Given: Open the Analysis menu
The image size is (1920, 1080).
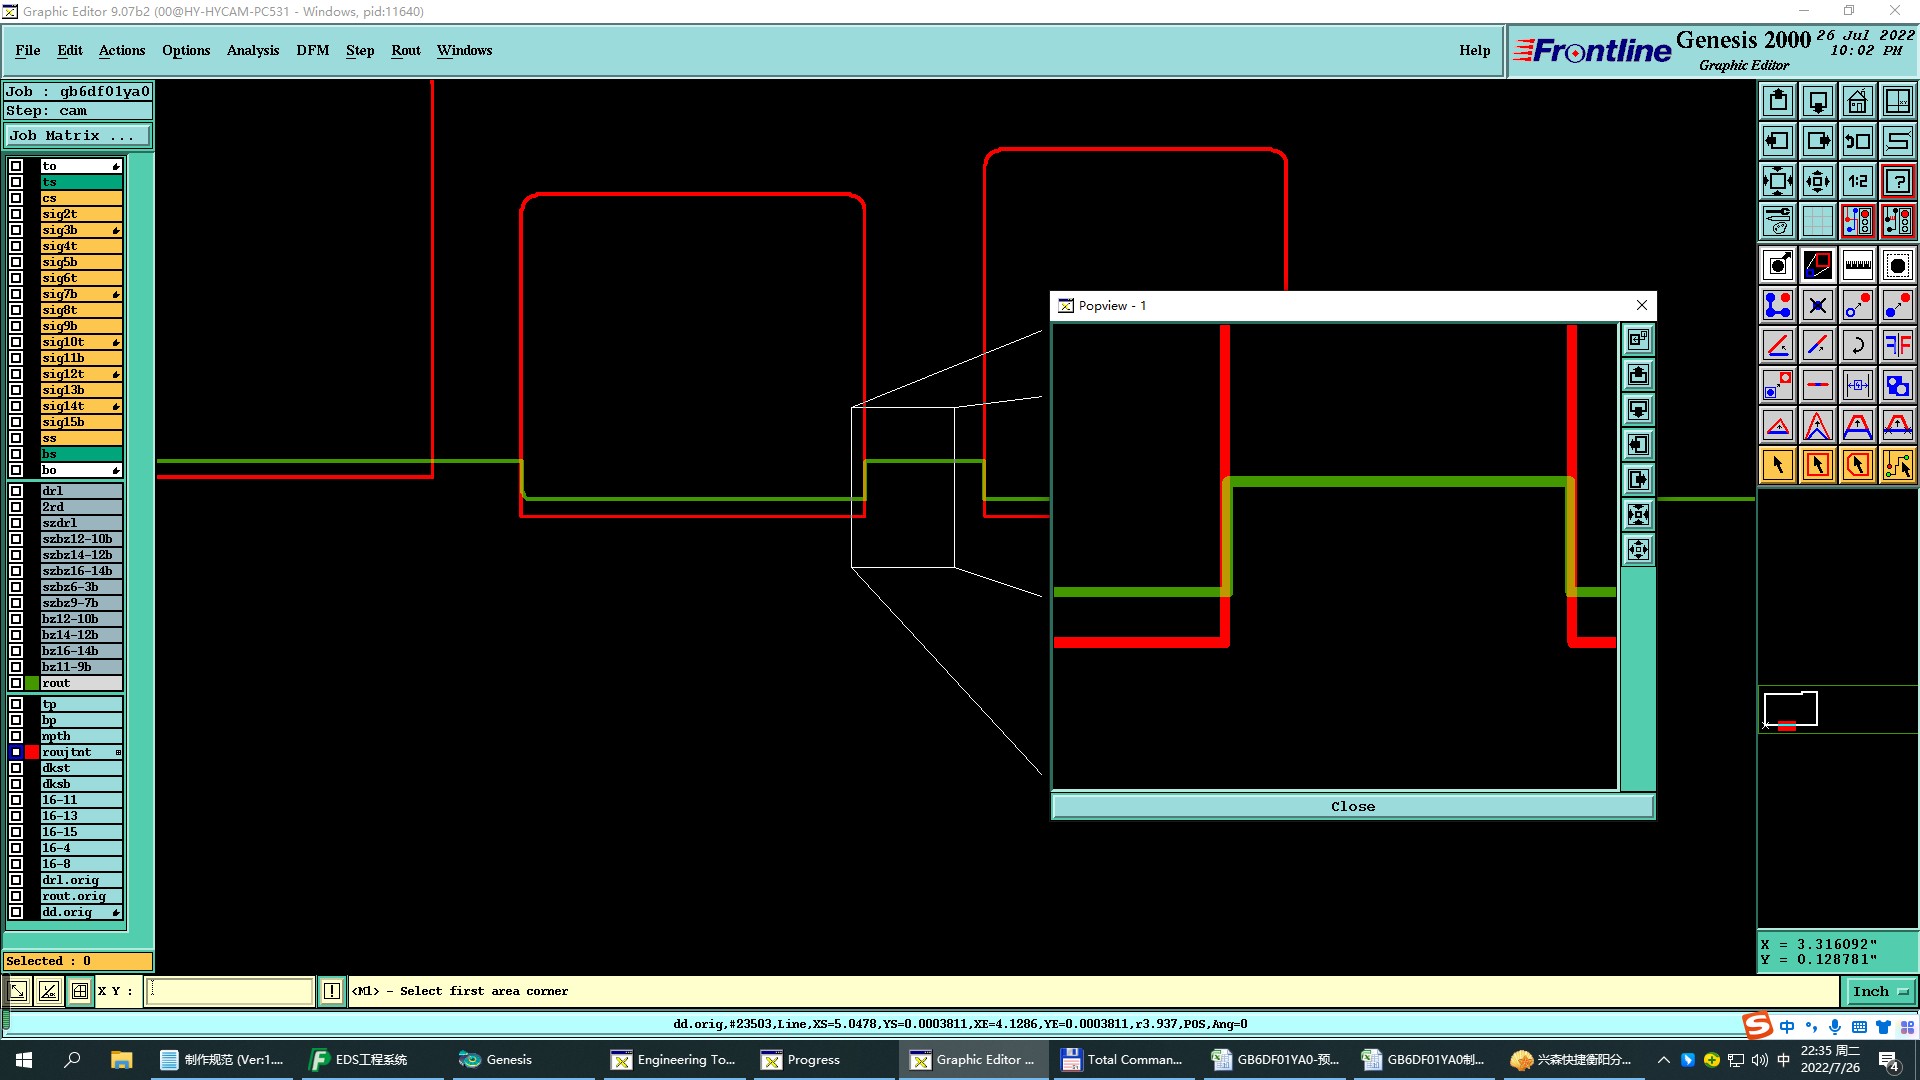Looking at the screenshot, I should pos(252,50).
